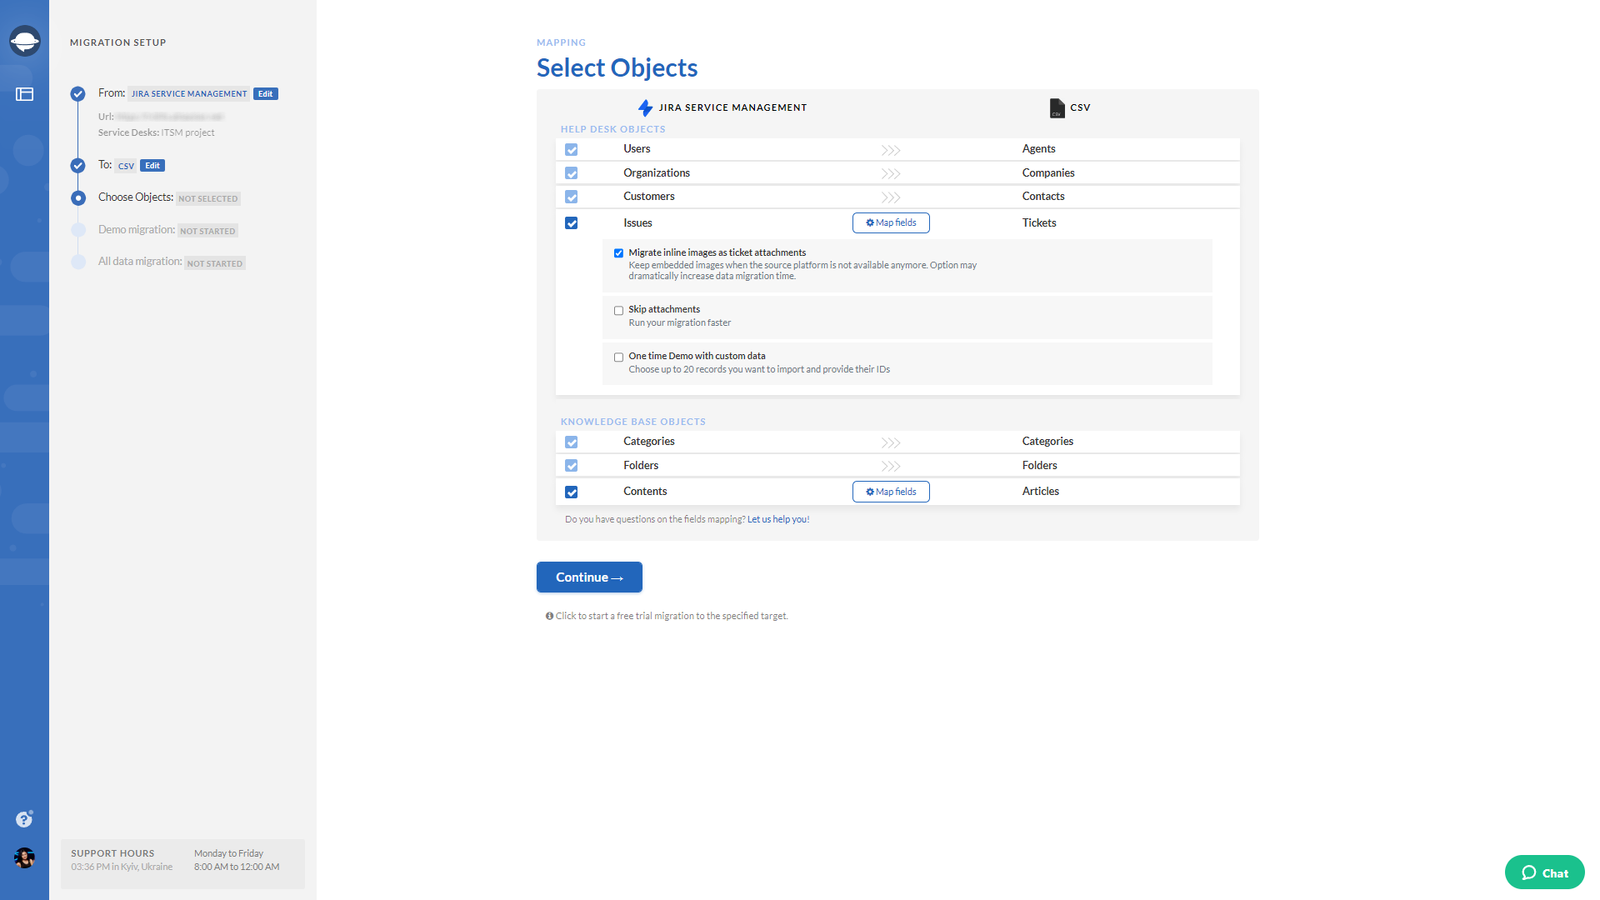Screen dimensions: 1600x900
Task: Edit the To CSV target
Action: pyautogui.click(x=152, y=166)
